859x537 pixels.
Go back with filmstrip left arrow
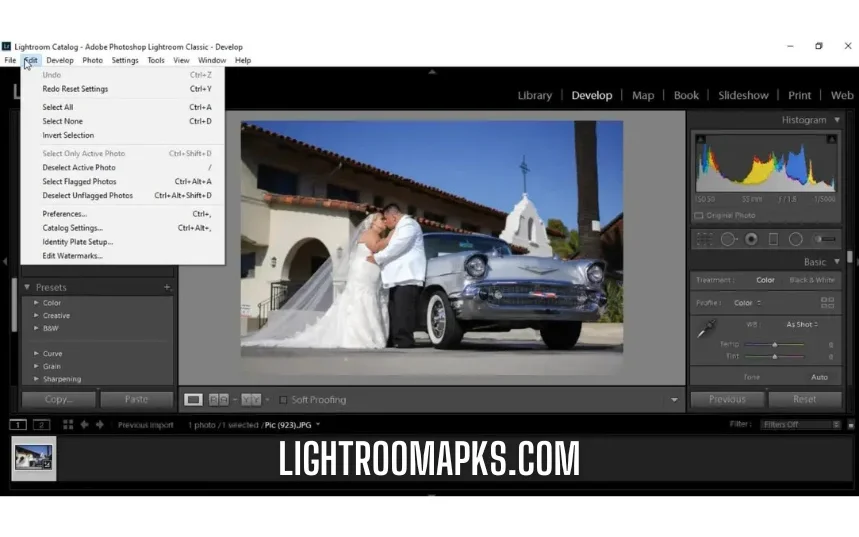[x=84, y=425]
